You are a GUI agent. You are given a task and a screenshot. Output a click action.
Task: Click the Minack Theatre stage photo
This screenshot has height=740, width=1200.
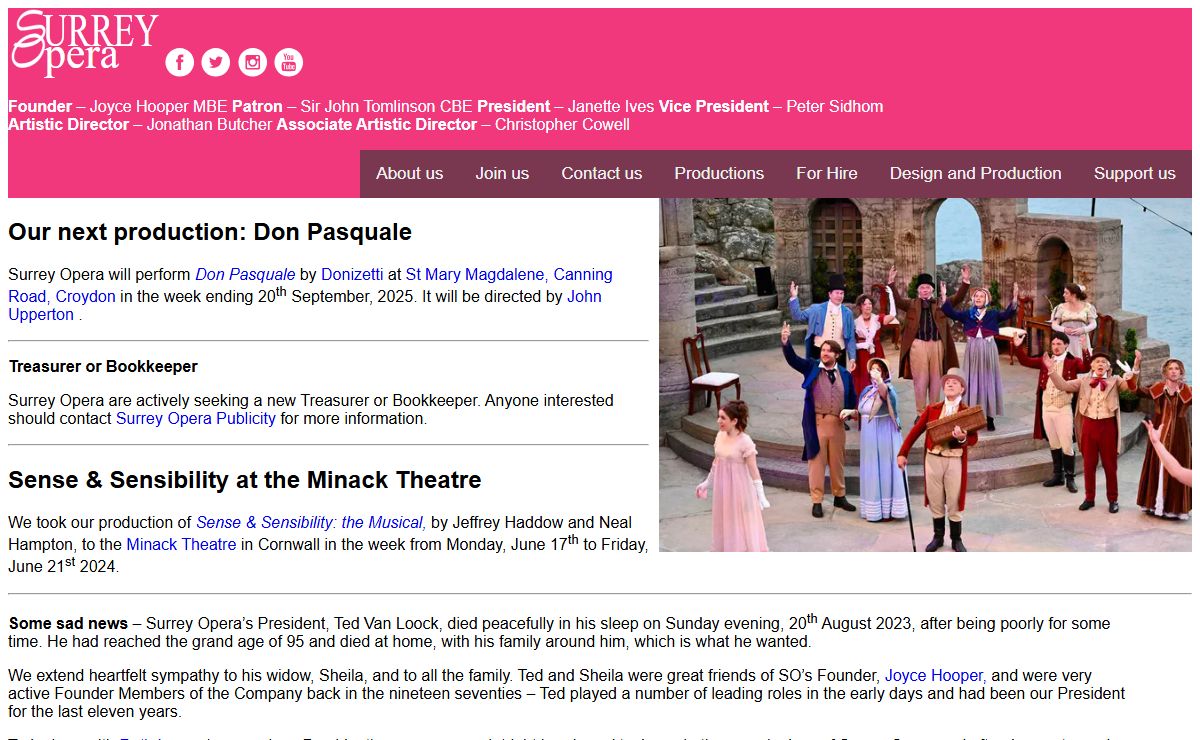pos(925,375)
